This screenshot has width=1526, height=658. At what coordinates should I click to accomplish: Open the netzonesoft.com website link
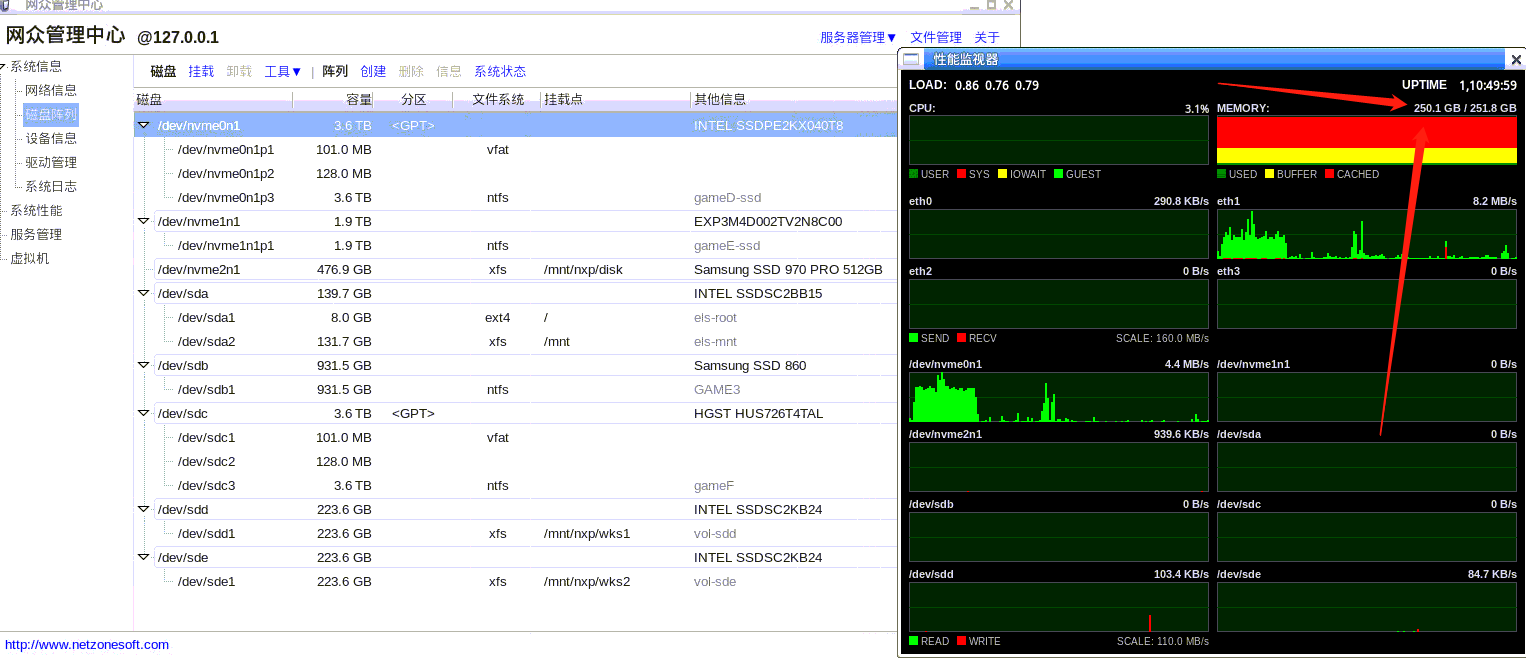point(87,645)
